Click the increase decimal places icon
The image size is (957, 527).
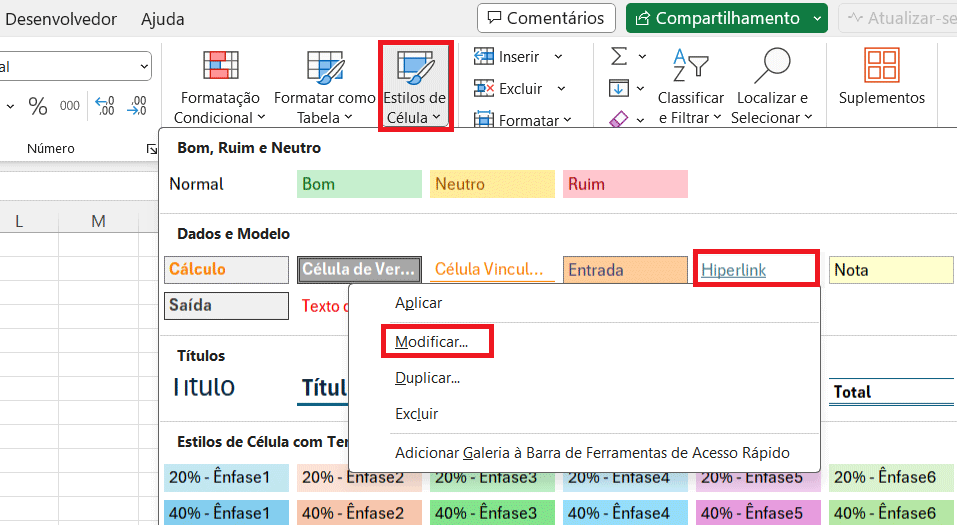pos(104,106)
